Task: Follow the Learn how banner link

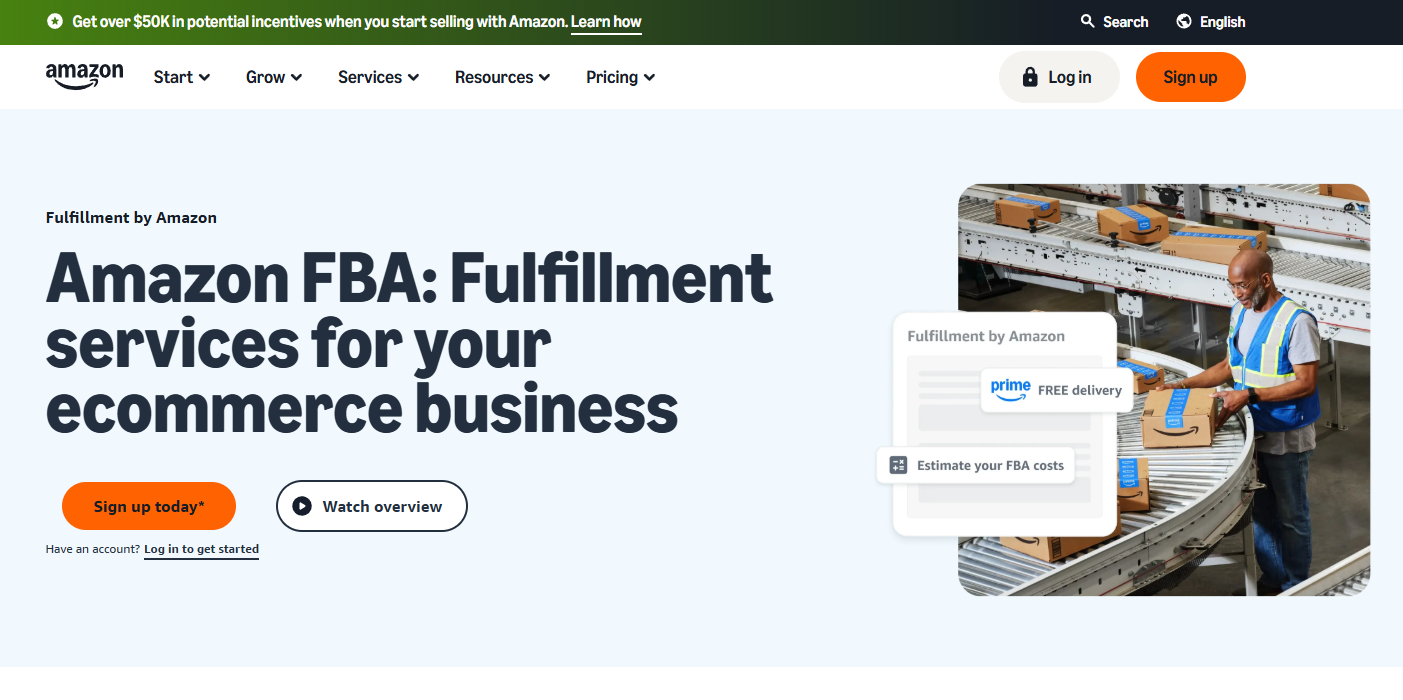Action: pyautogui.click(x=606, y=21)
